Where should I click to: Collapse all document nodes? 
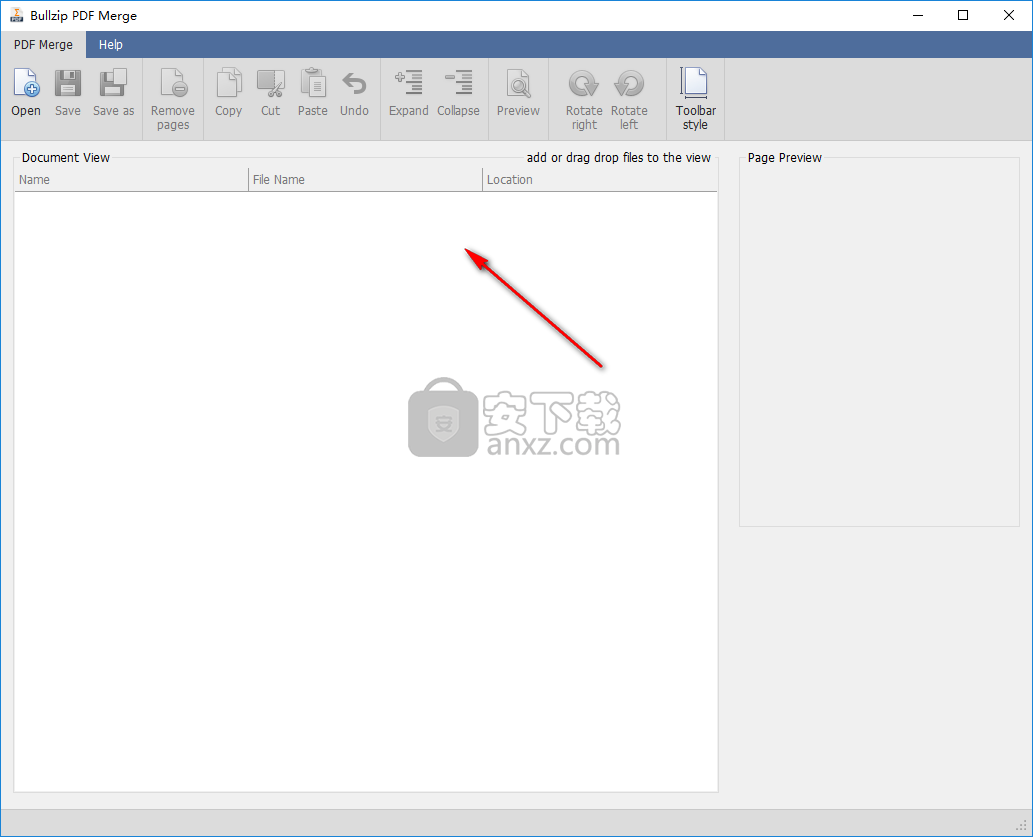tap(458, 92)
